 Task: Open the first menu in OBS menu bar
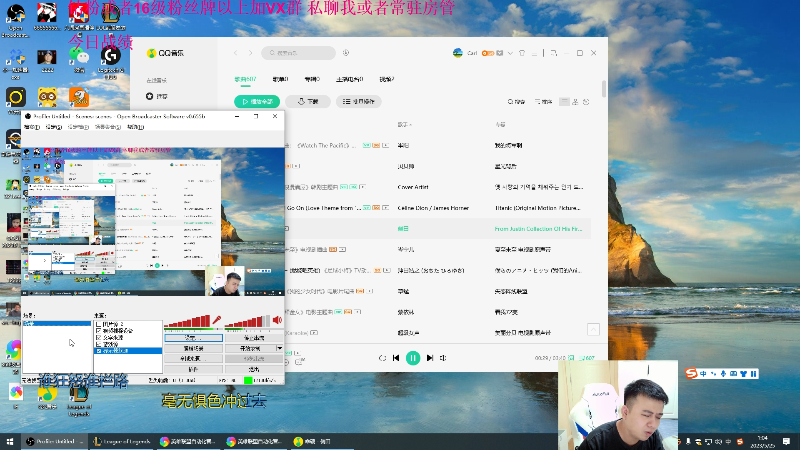(32, 127)
